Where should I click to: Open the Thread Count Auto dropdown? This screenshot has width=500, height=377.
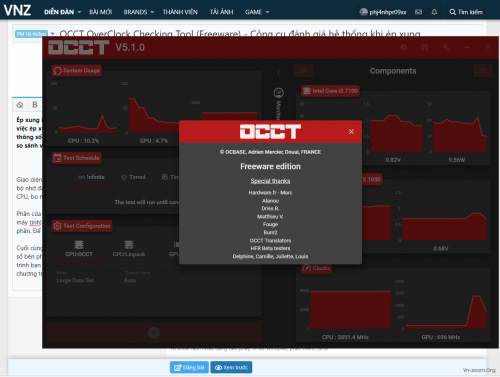coord(154,280)
